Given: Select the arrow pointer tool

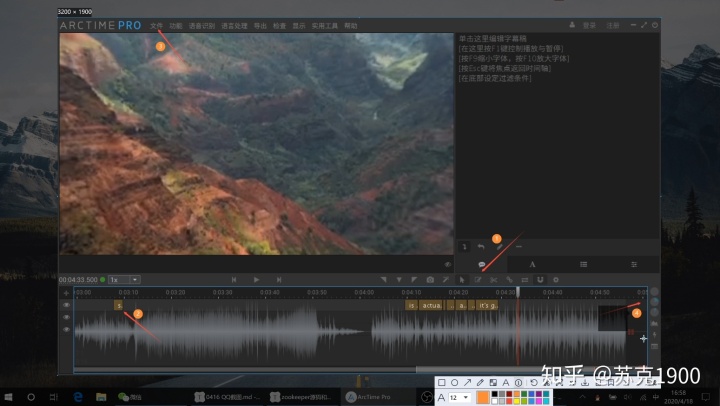Looking at the screenshot, I should (x=462, y=280).
